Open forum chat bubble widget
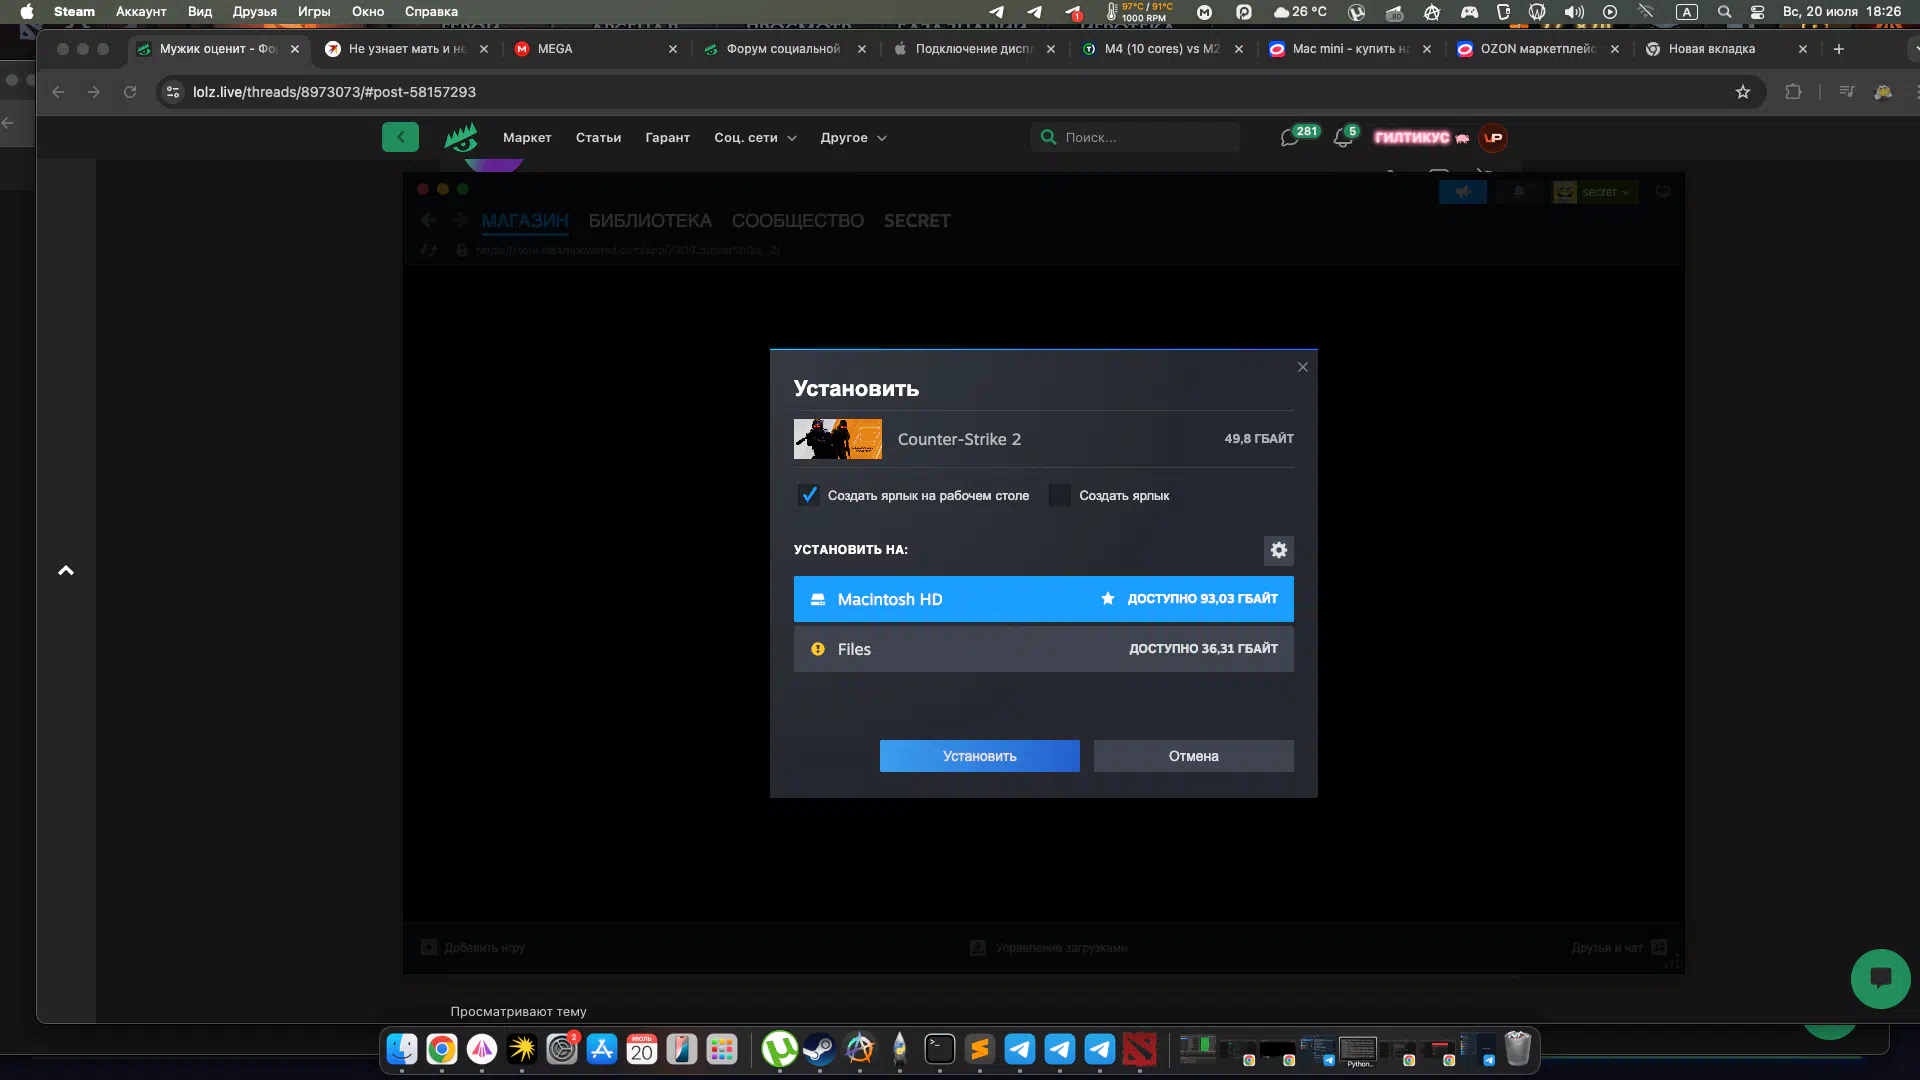 click(1880, 978)
